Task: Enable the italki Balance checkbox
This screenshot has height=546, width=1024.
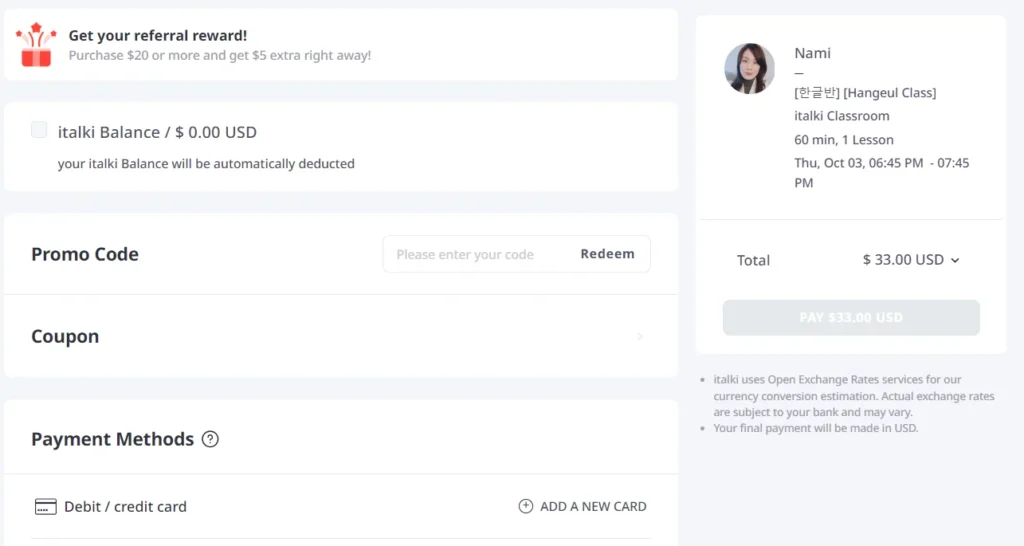Action: (39, 130)
